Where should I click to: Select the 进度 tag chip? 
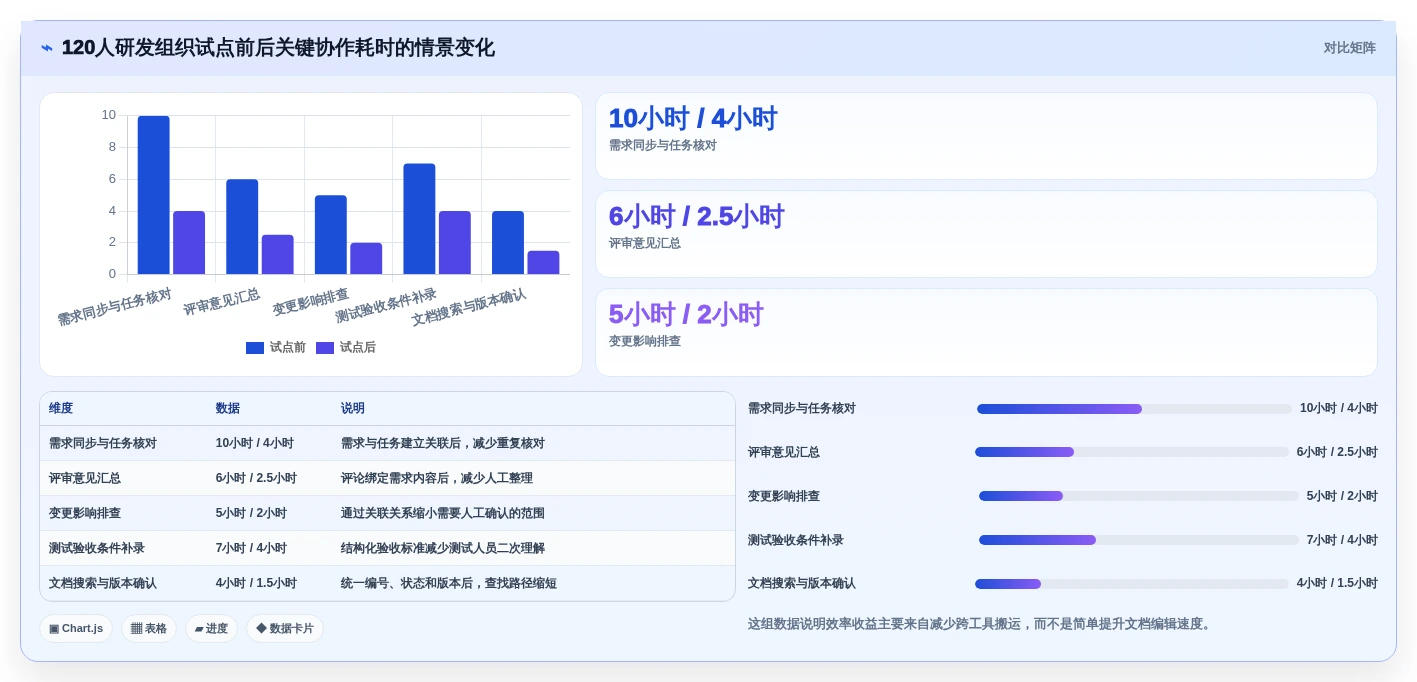click(x=211, y=628)
